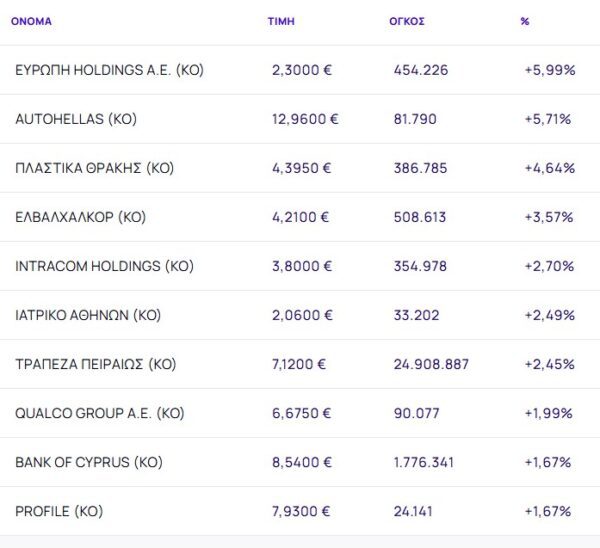Open QUALCO GROUP Α.Ε. (ΚΟ) stock
600x548 pixels.
click(100, 413)
